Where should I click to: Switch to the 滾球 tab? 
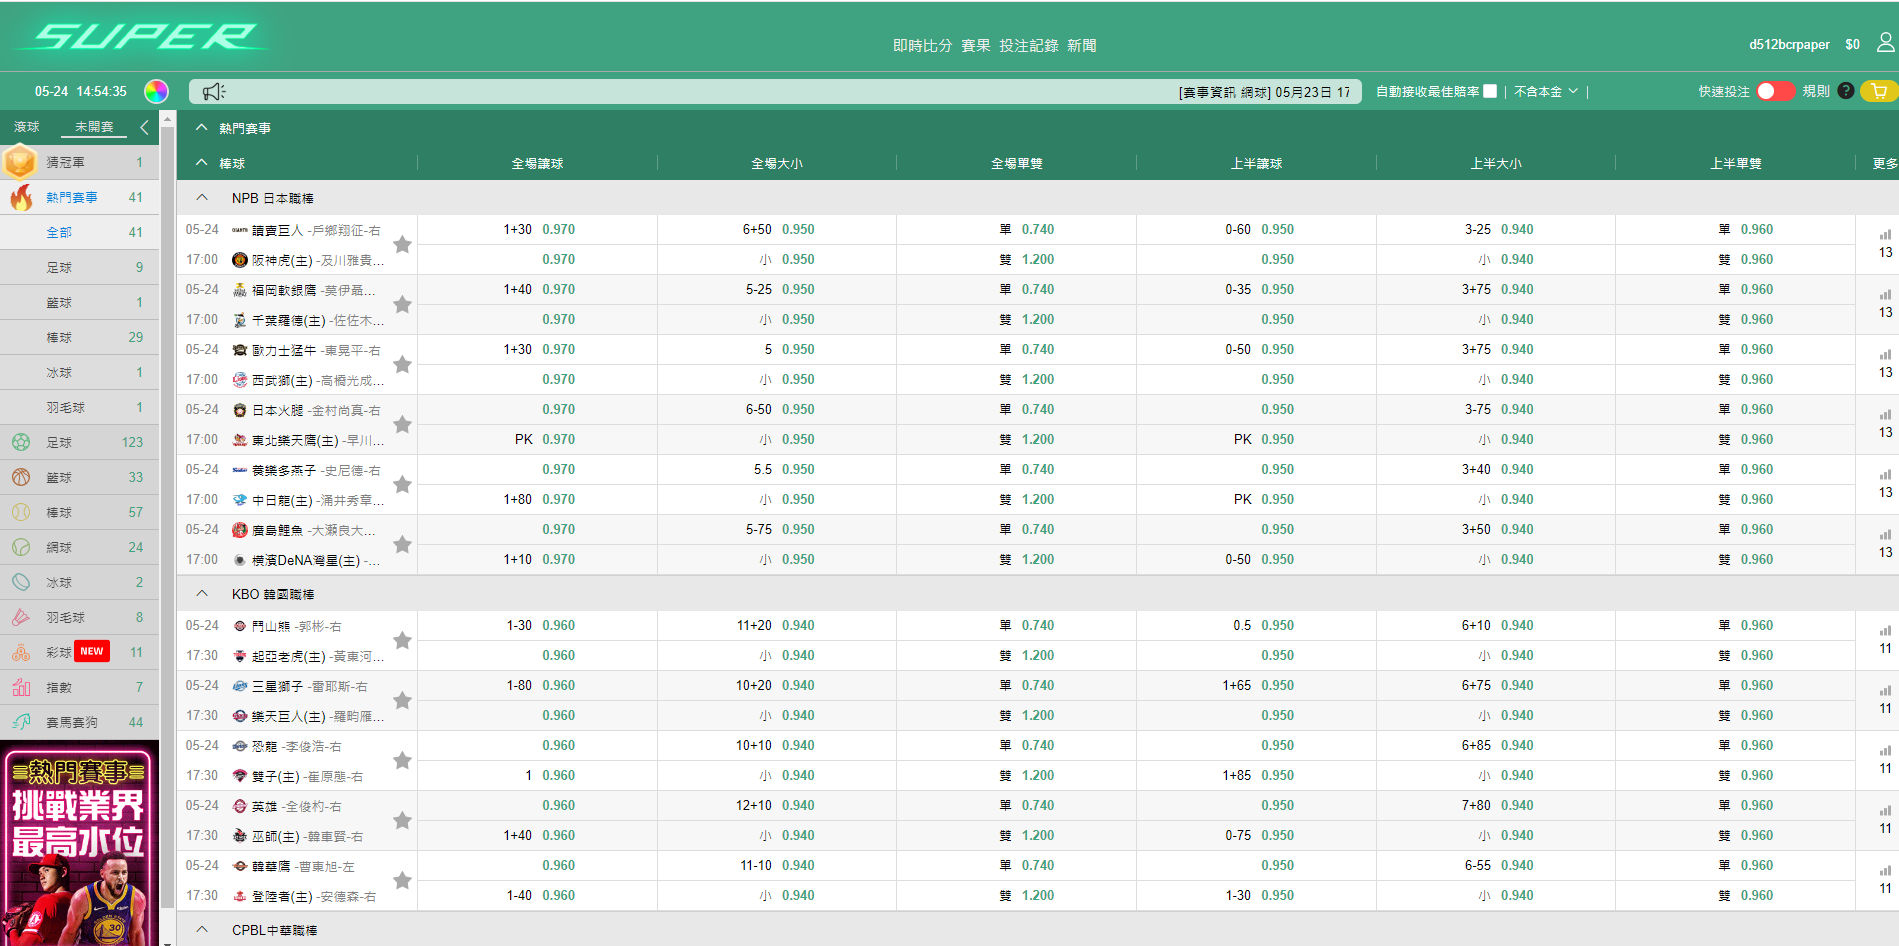point(27,127)
